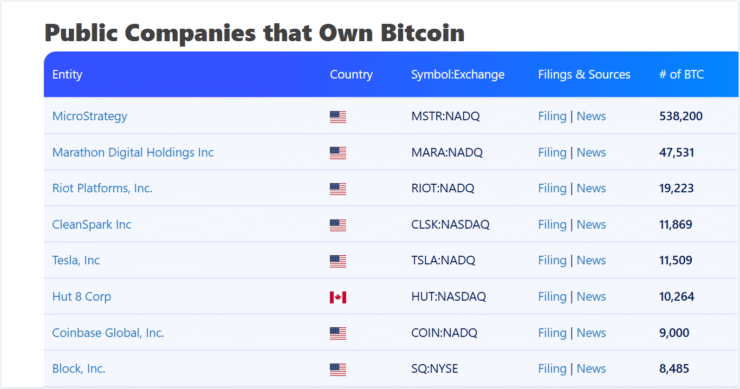Click the US flag in CleanSpark row

[338, 225]
